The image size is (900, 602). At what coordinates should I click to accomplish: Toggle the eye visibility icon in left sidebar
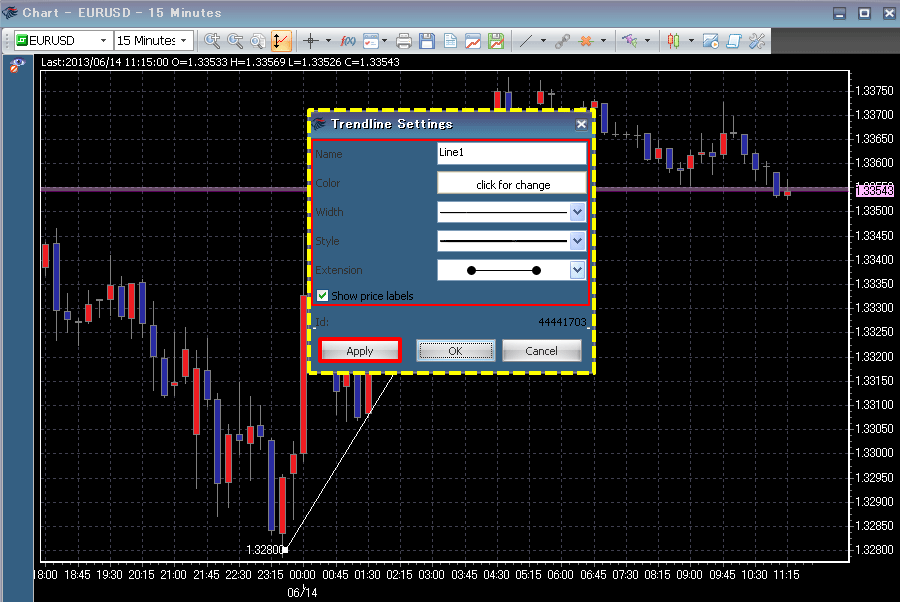coord(17,66)
